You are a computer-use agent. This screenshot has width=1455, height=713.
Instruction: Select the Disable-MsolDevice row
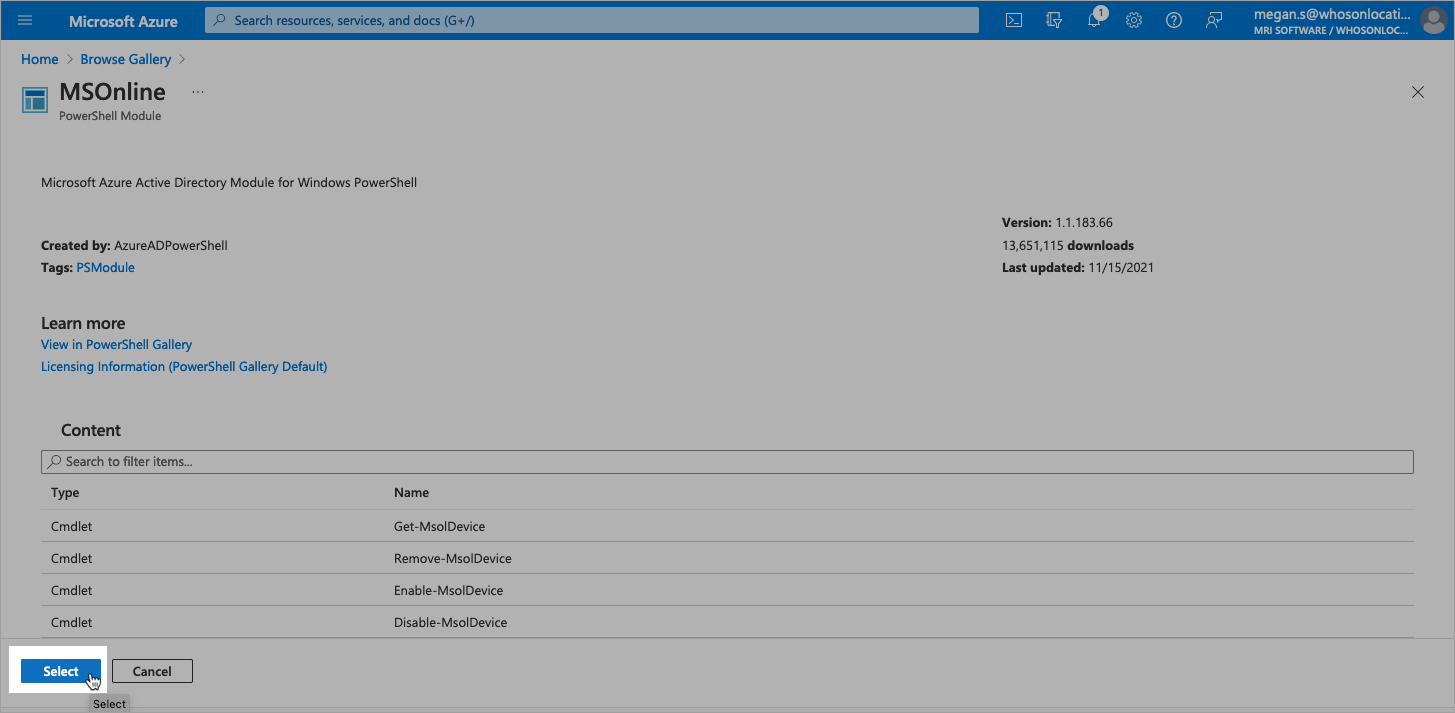coord(727,622)
